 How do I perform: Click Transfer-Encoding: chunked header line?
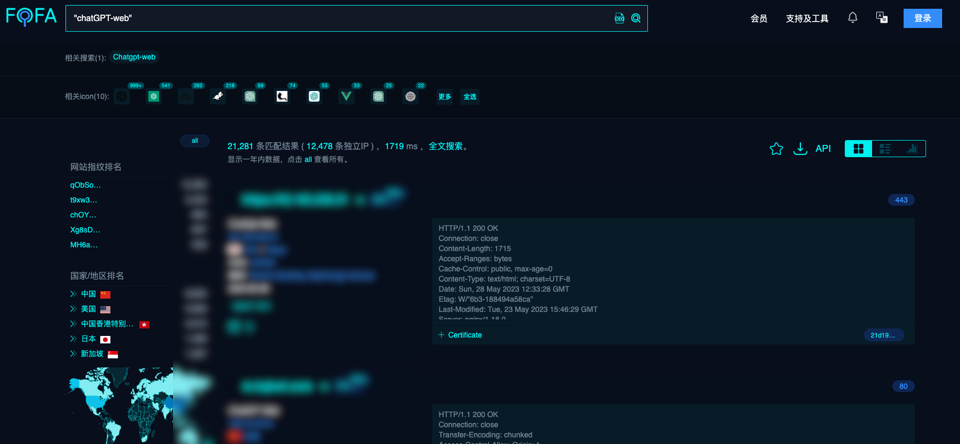coord(486,435)
